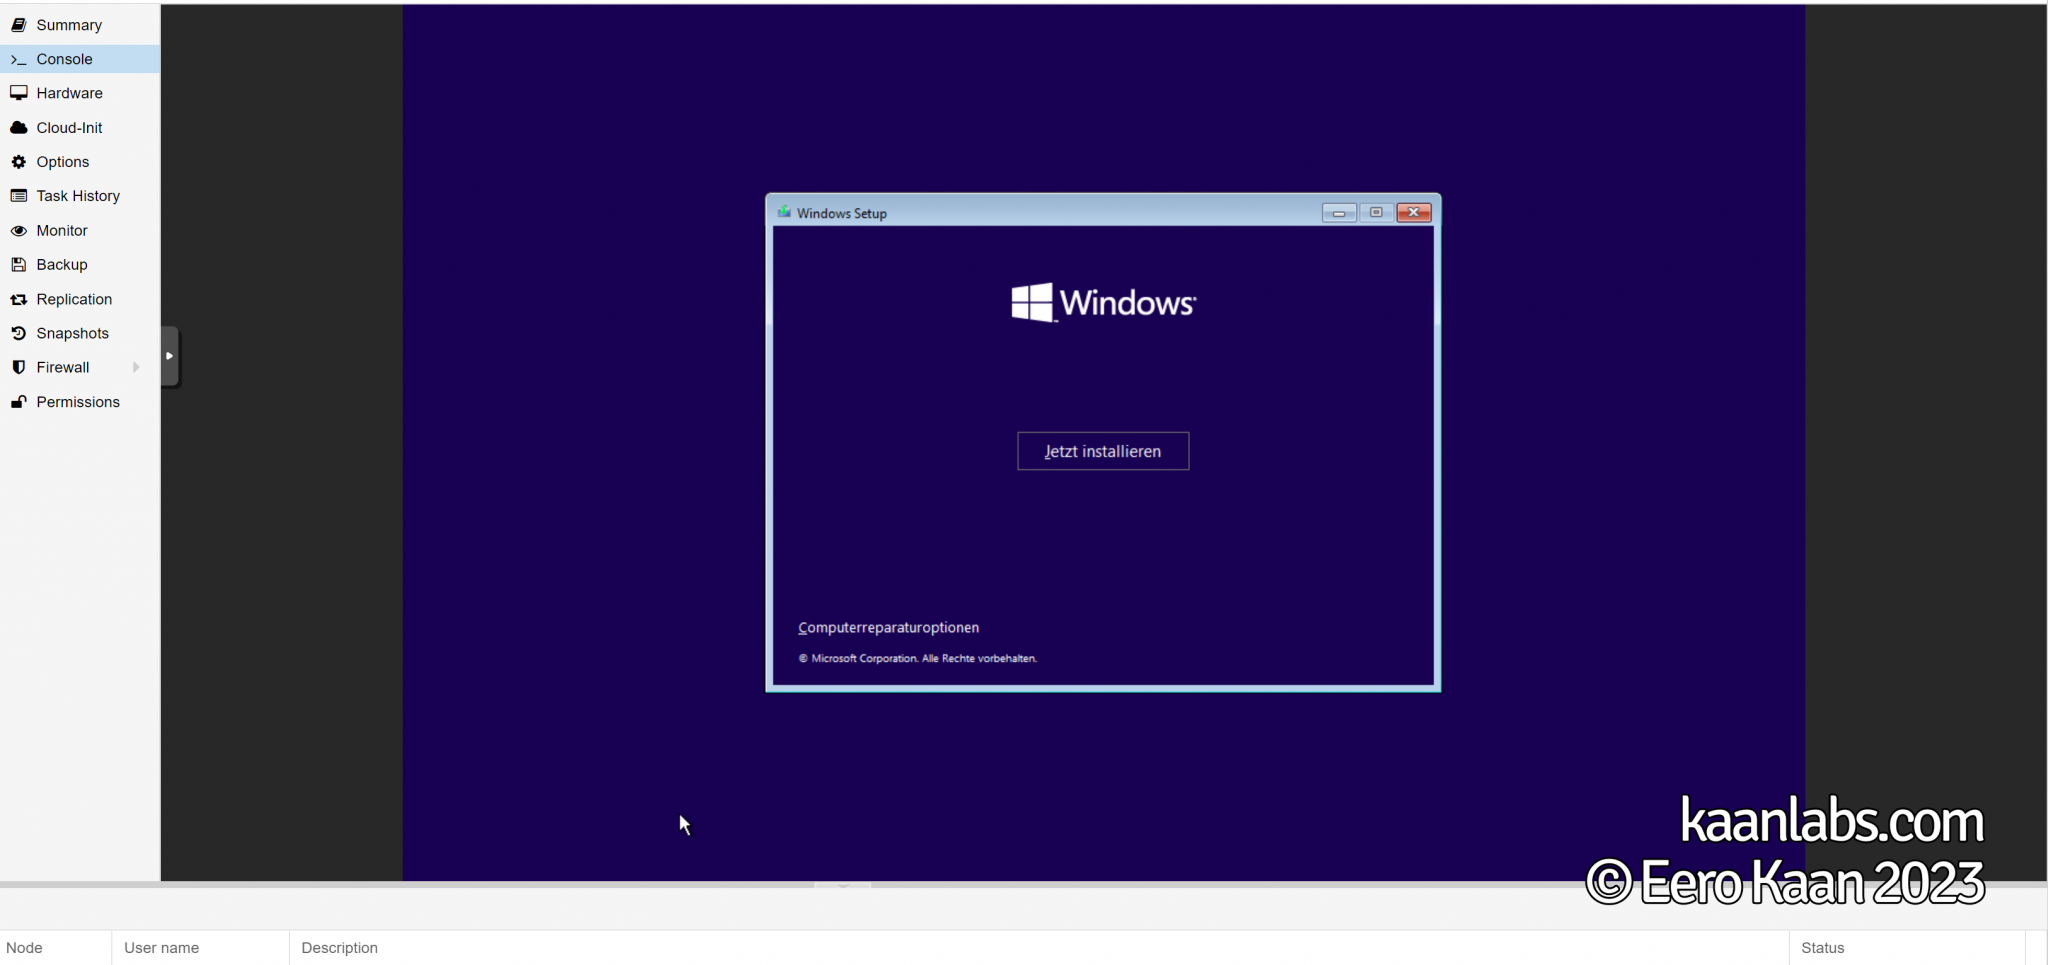The width and height of the screenshot is (2048, 965).
Task: Sort by the User name column header
Action: [201, 948]
